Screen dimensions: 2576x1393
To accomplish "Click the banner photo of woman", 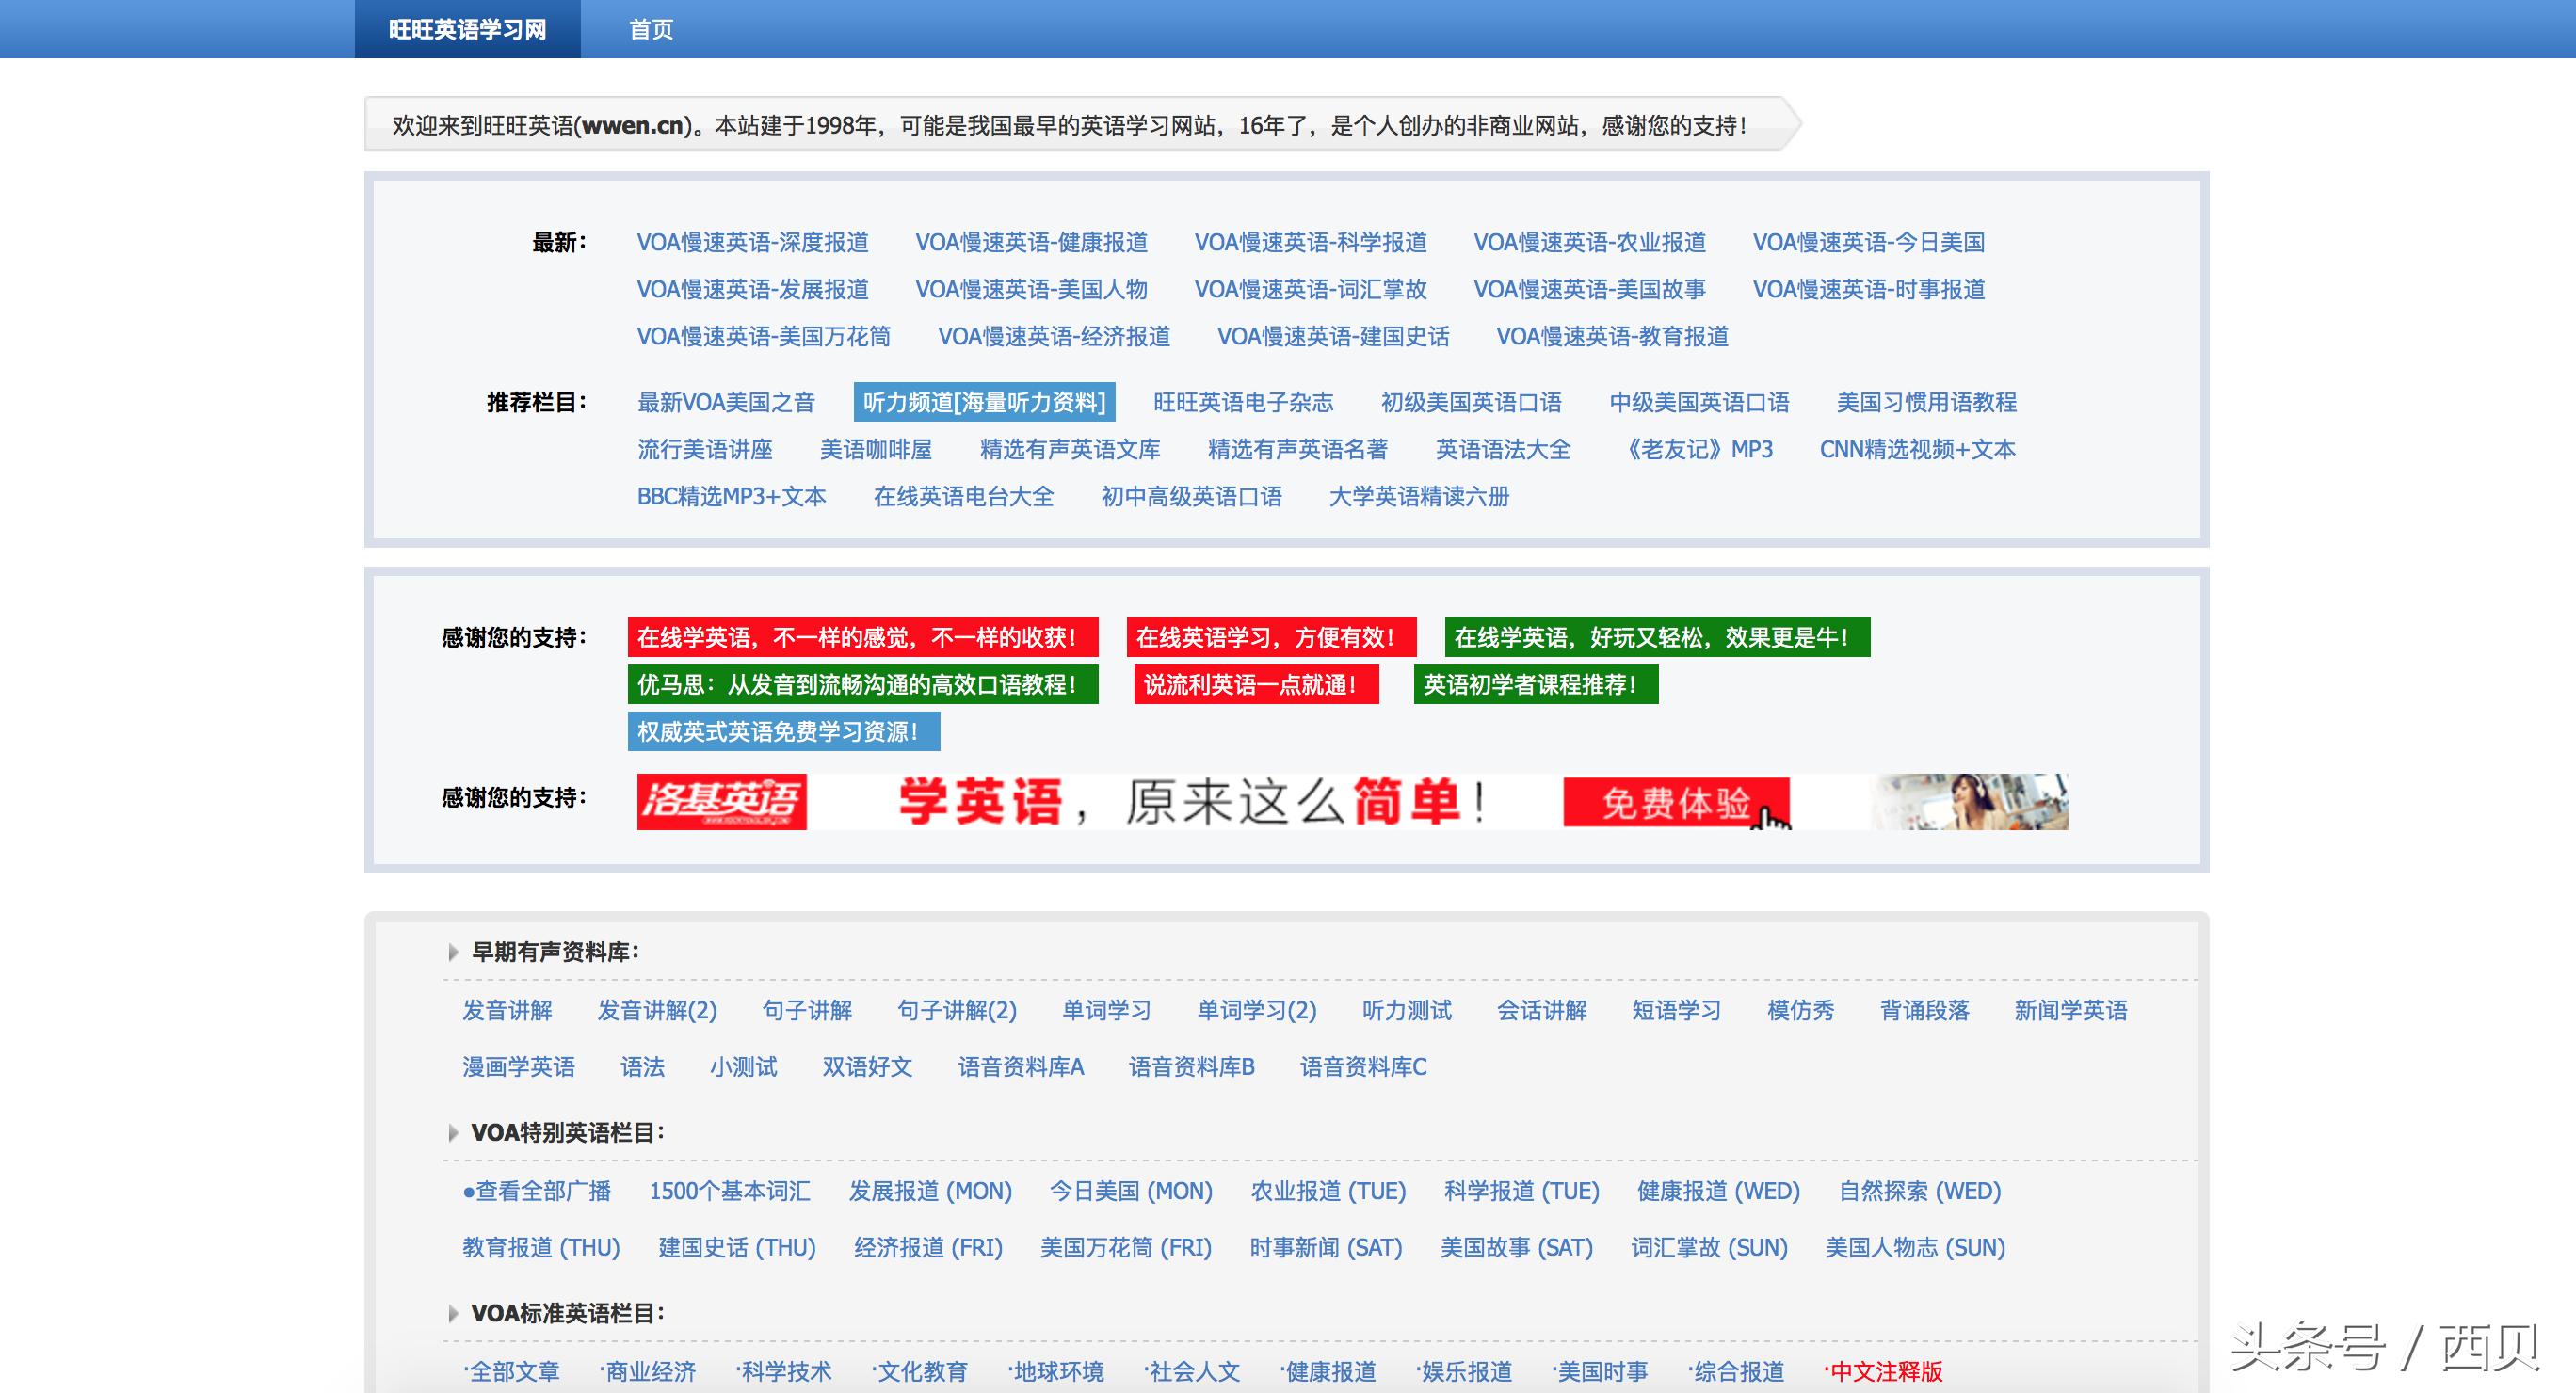I will click(x=1968, y=802).
